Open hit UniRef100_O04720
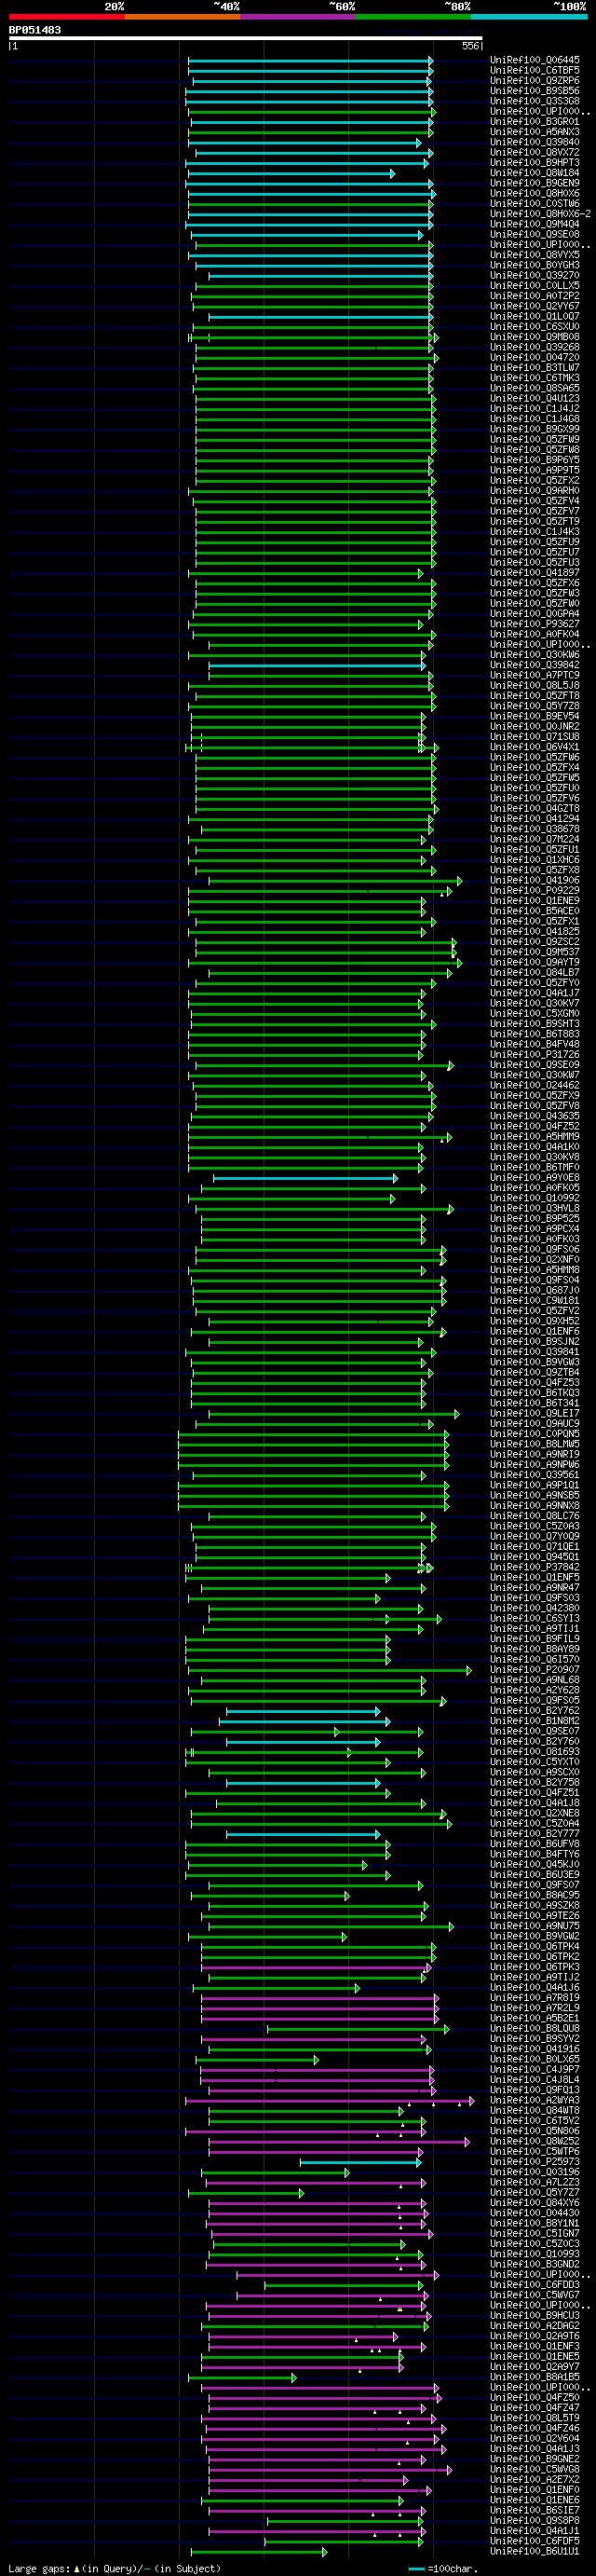The image size is (596, 2576). pos(534,357)
